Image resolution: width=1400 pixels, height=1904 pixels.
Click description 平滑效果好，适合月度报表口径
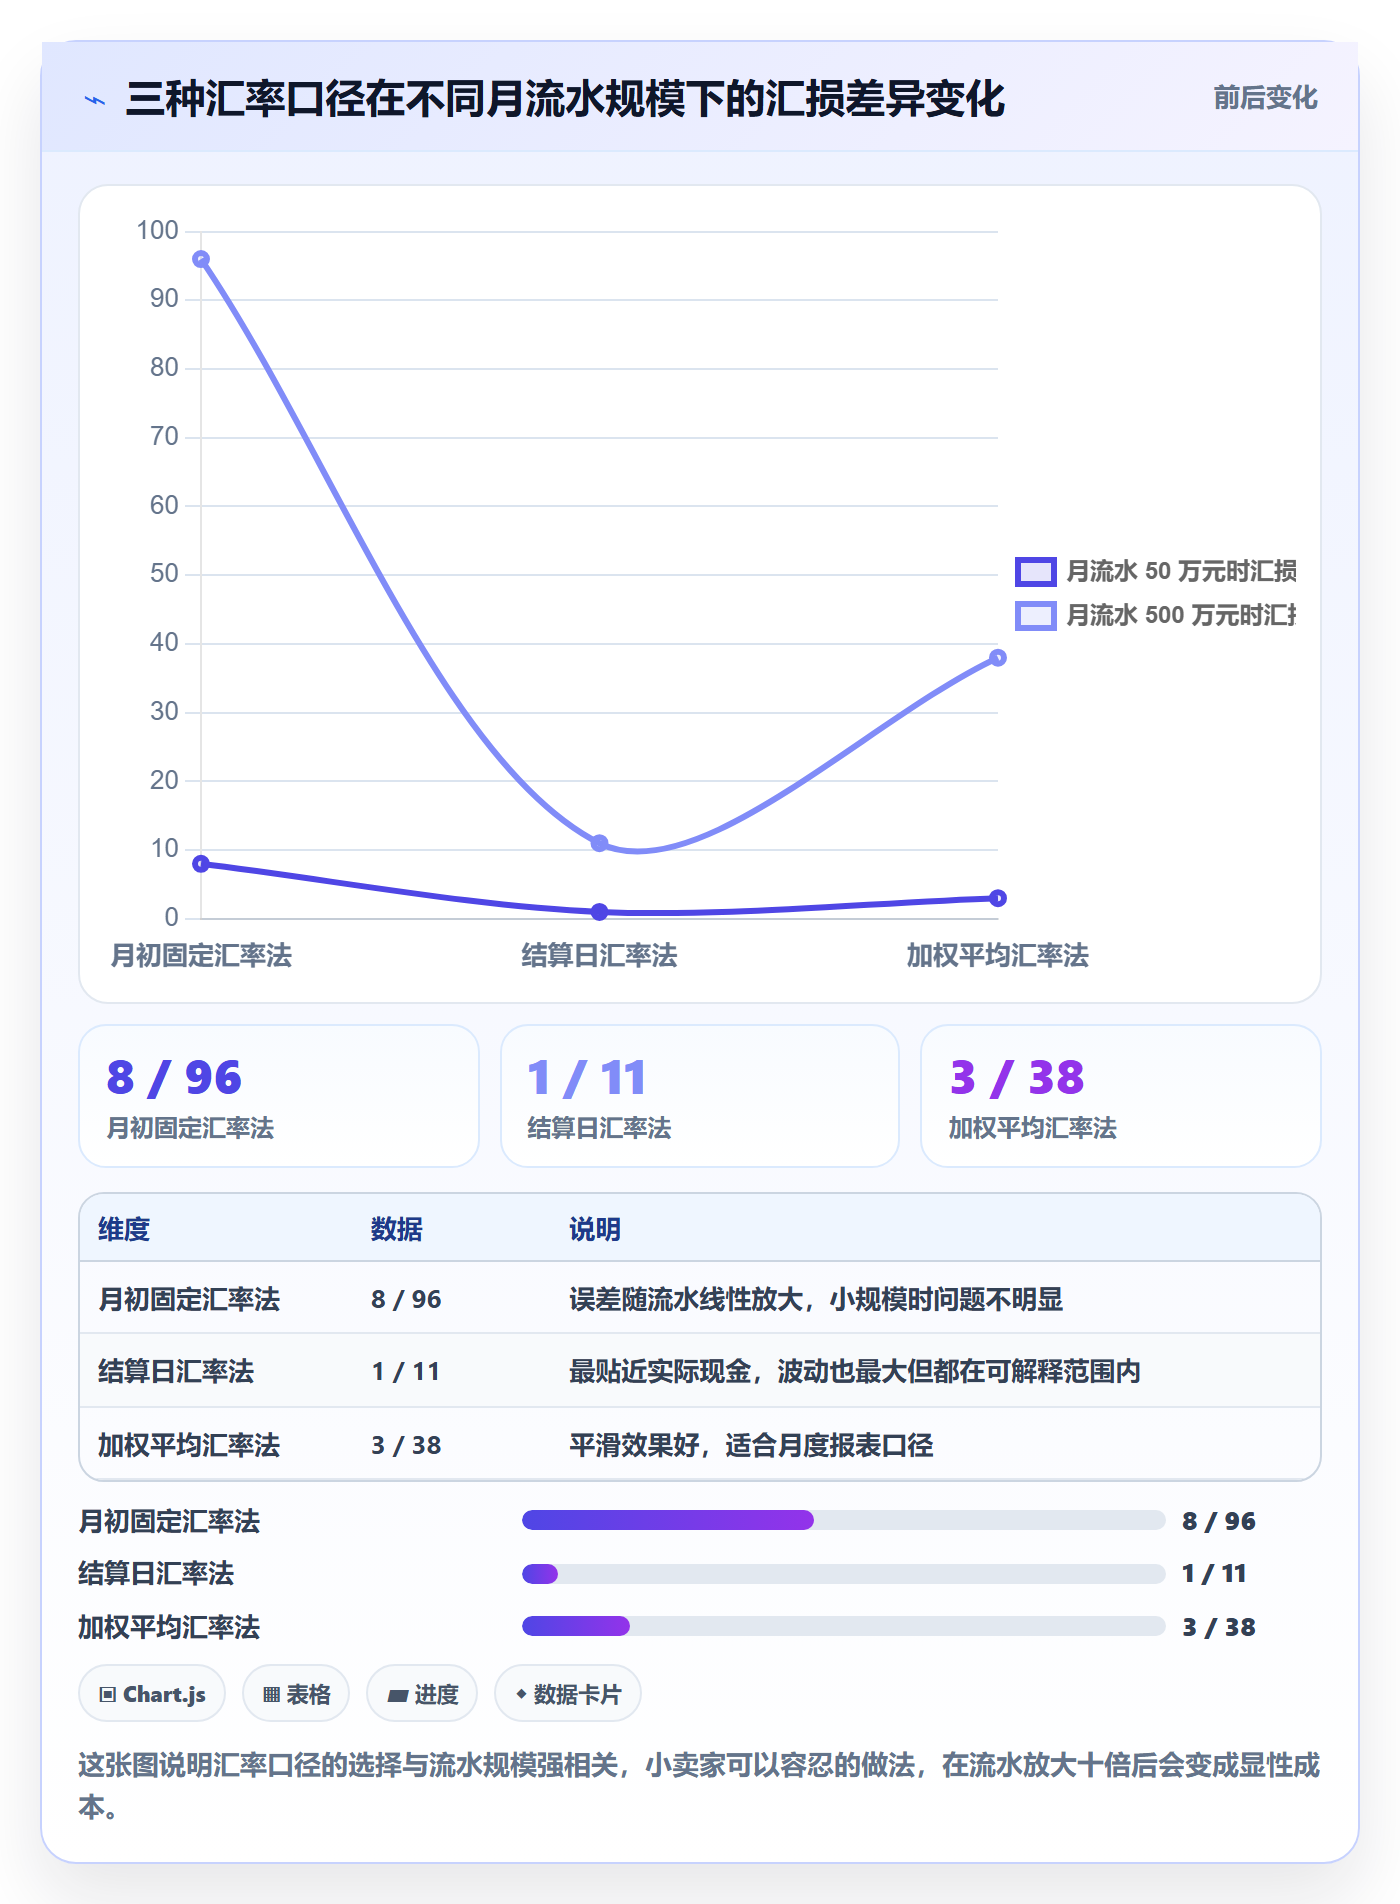tap(751, 1445)
